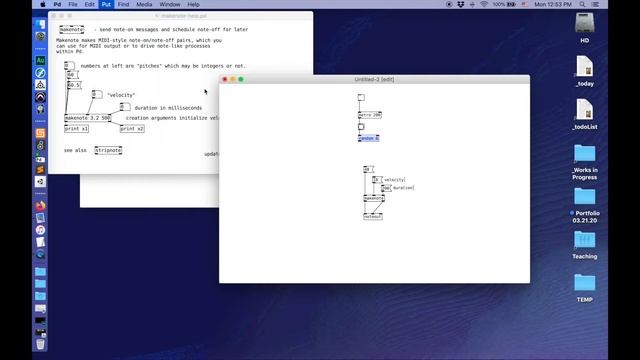Image resolution: width=640 pixels, height=360 pixels.
Task: Open the File menu
Action: pyautogui.click(x=73, y=4)
